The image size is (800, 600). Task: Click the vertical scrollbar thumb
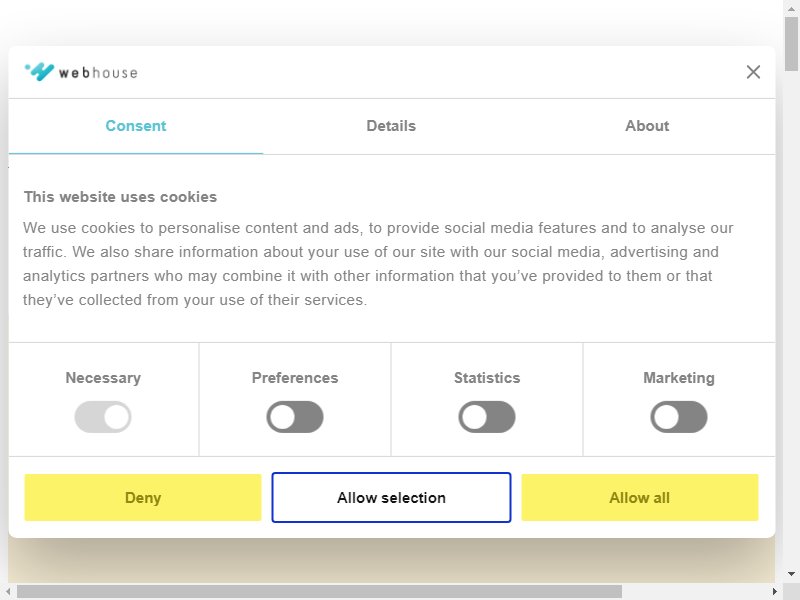point(791,44)
